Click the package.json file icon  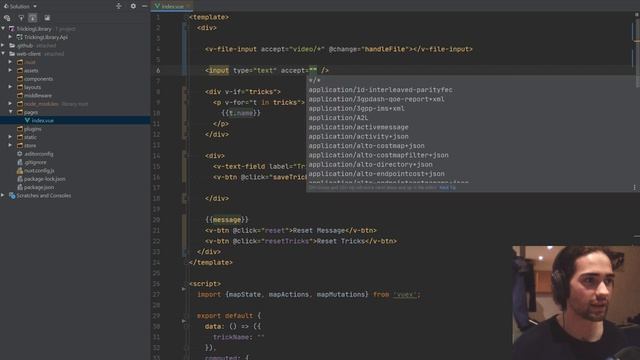(20, 187)
